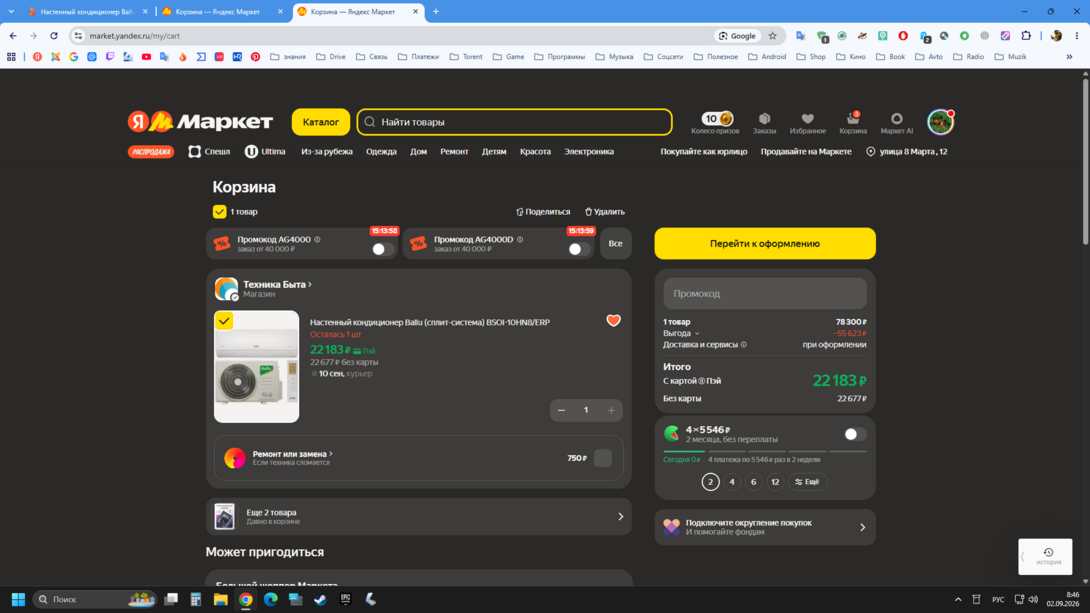Click browser back arrow
Viewport: 1090px width, 613px height.
pyautogui.click(x=13, y=35)
